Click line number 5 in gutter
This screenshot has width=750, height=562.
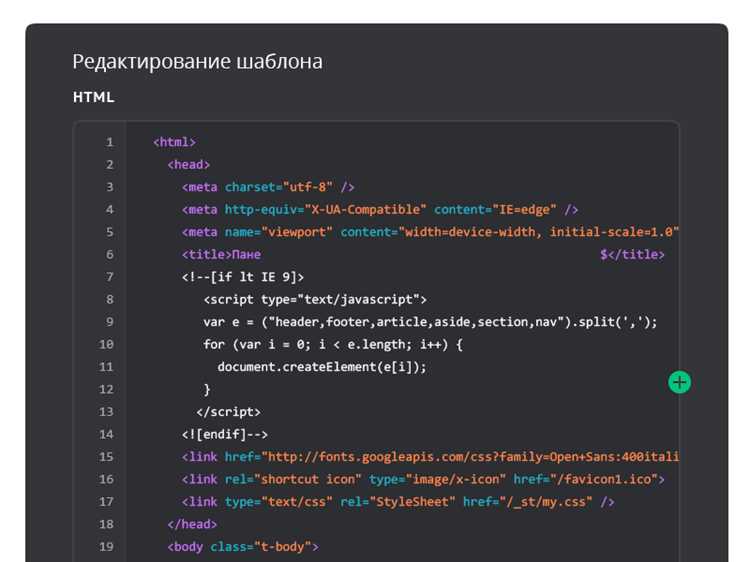pos(110,232)
